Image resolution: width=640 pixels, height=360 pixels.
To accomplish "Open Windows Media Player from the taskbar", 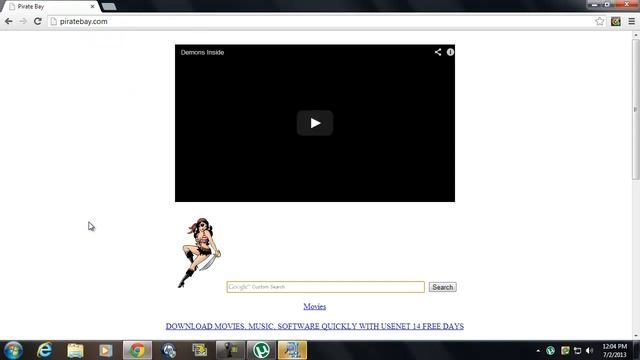I will (106, 350).
